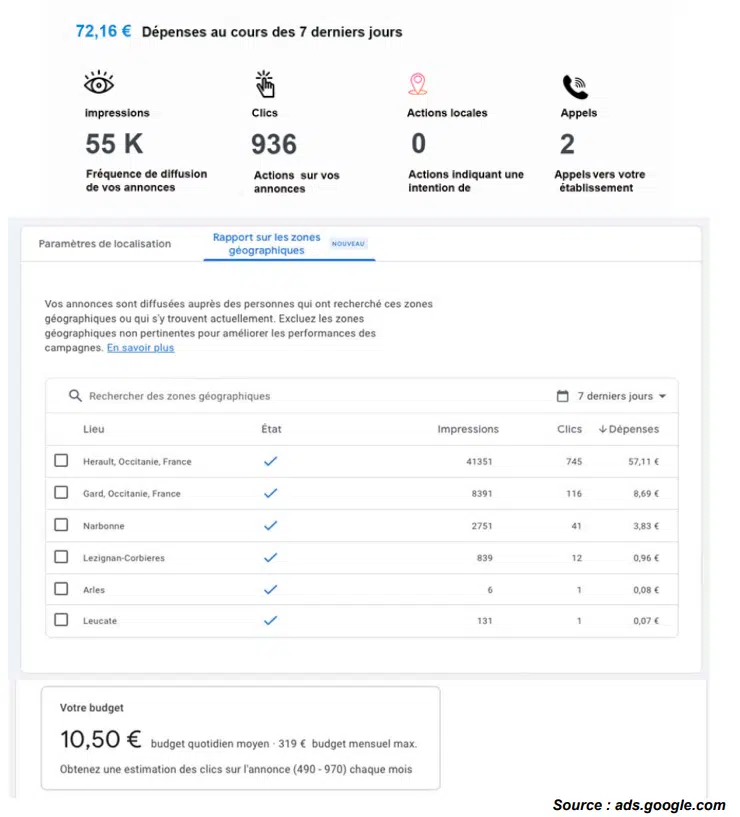740x817 pixels.
Task: Open Rapport sur les zones géographiques tab
Action: [266, 244]
